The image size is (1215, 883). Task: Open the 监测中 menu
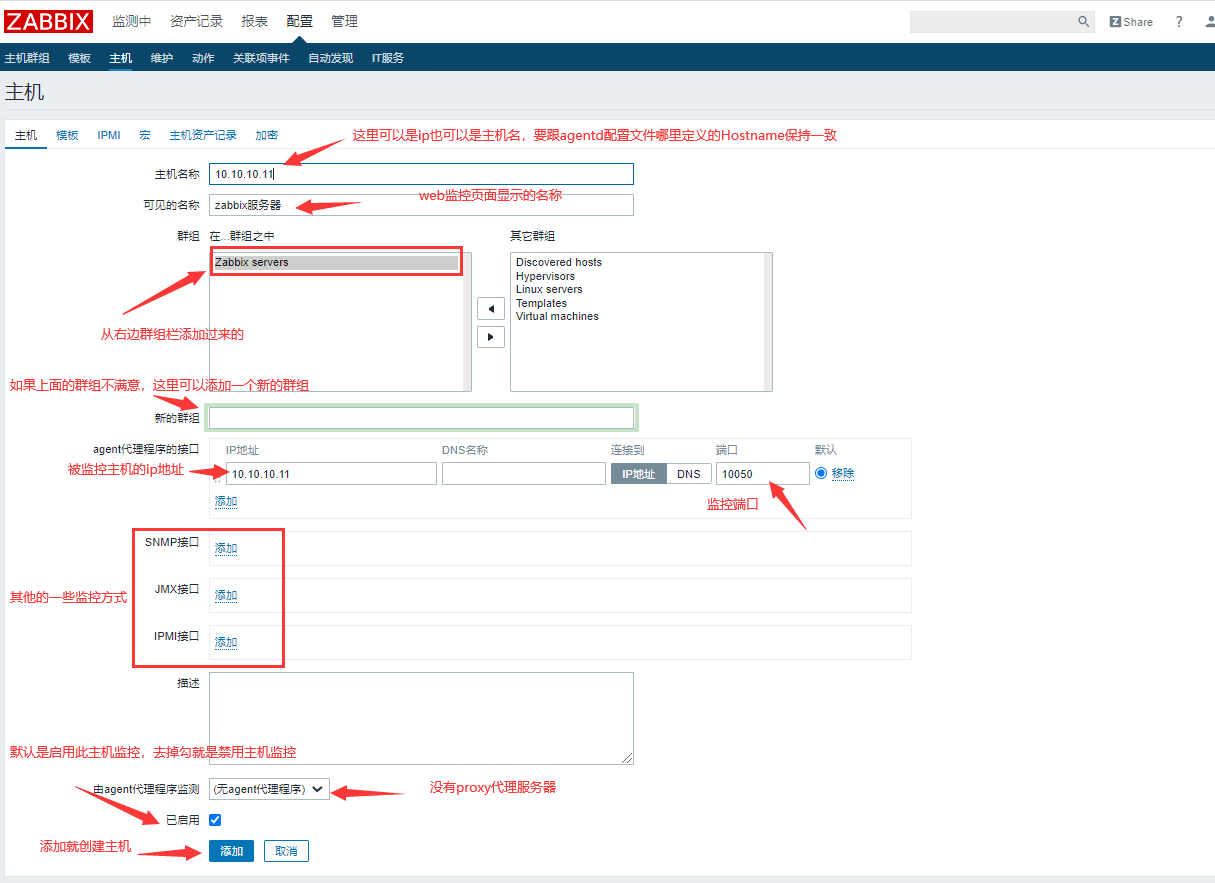tap(131, 21)
